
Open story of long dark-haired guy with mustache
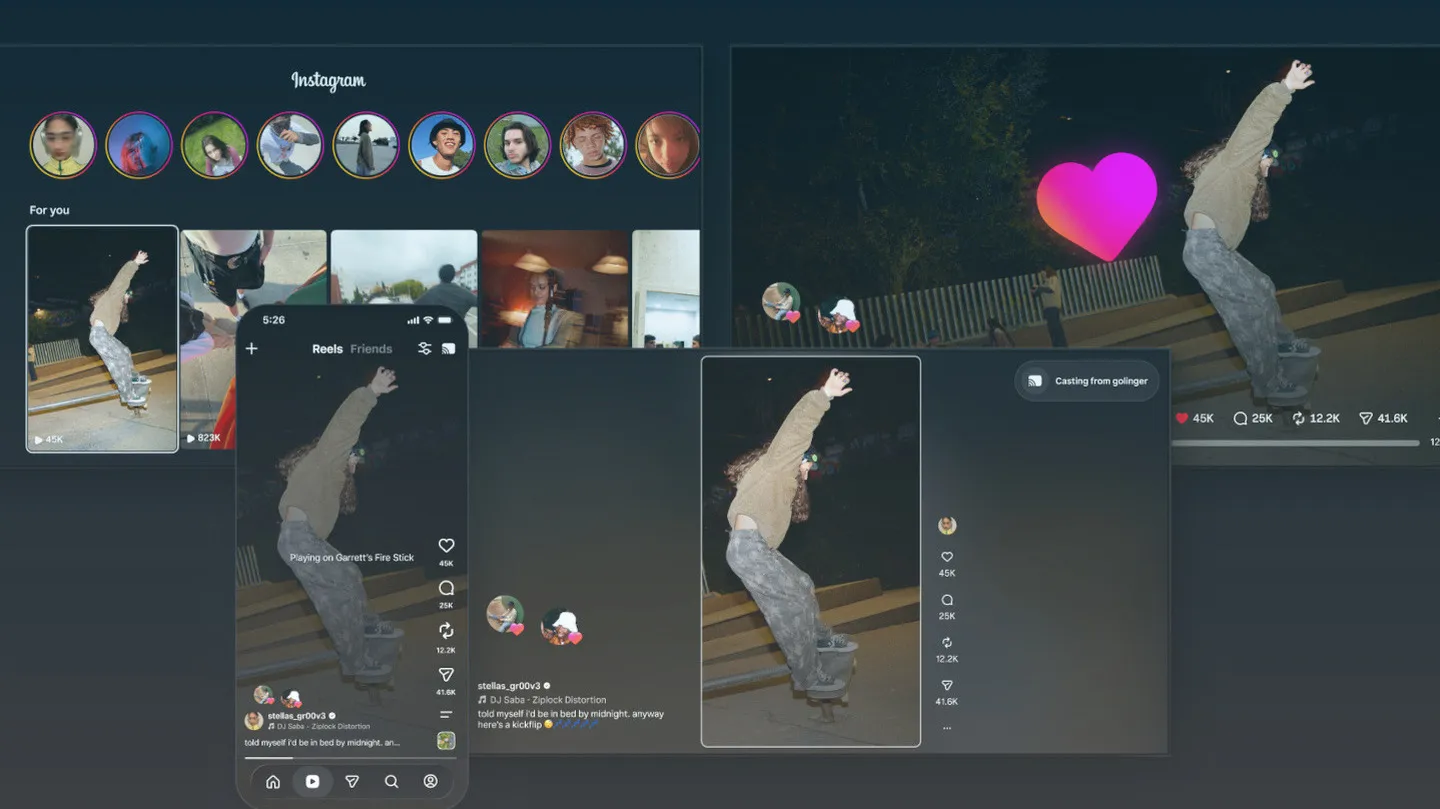coord(517,145)
